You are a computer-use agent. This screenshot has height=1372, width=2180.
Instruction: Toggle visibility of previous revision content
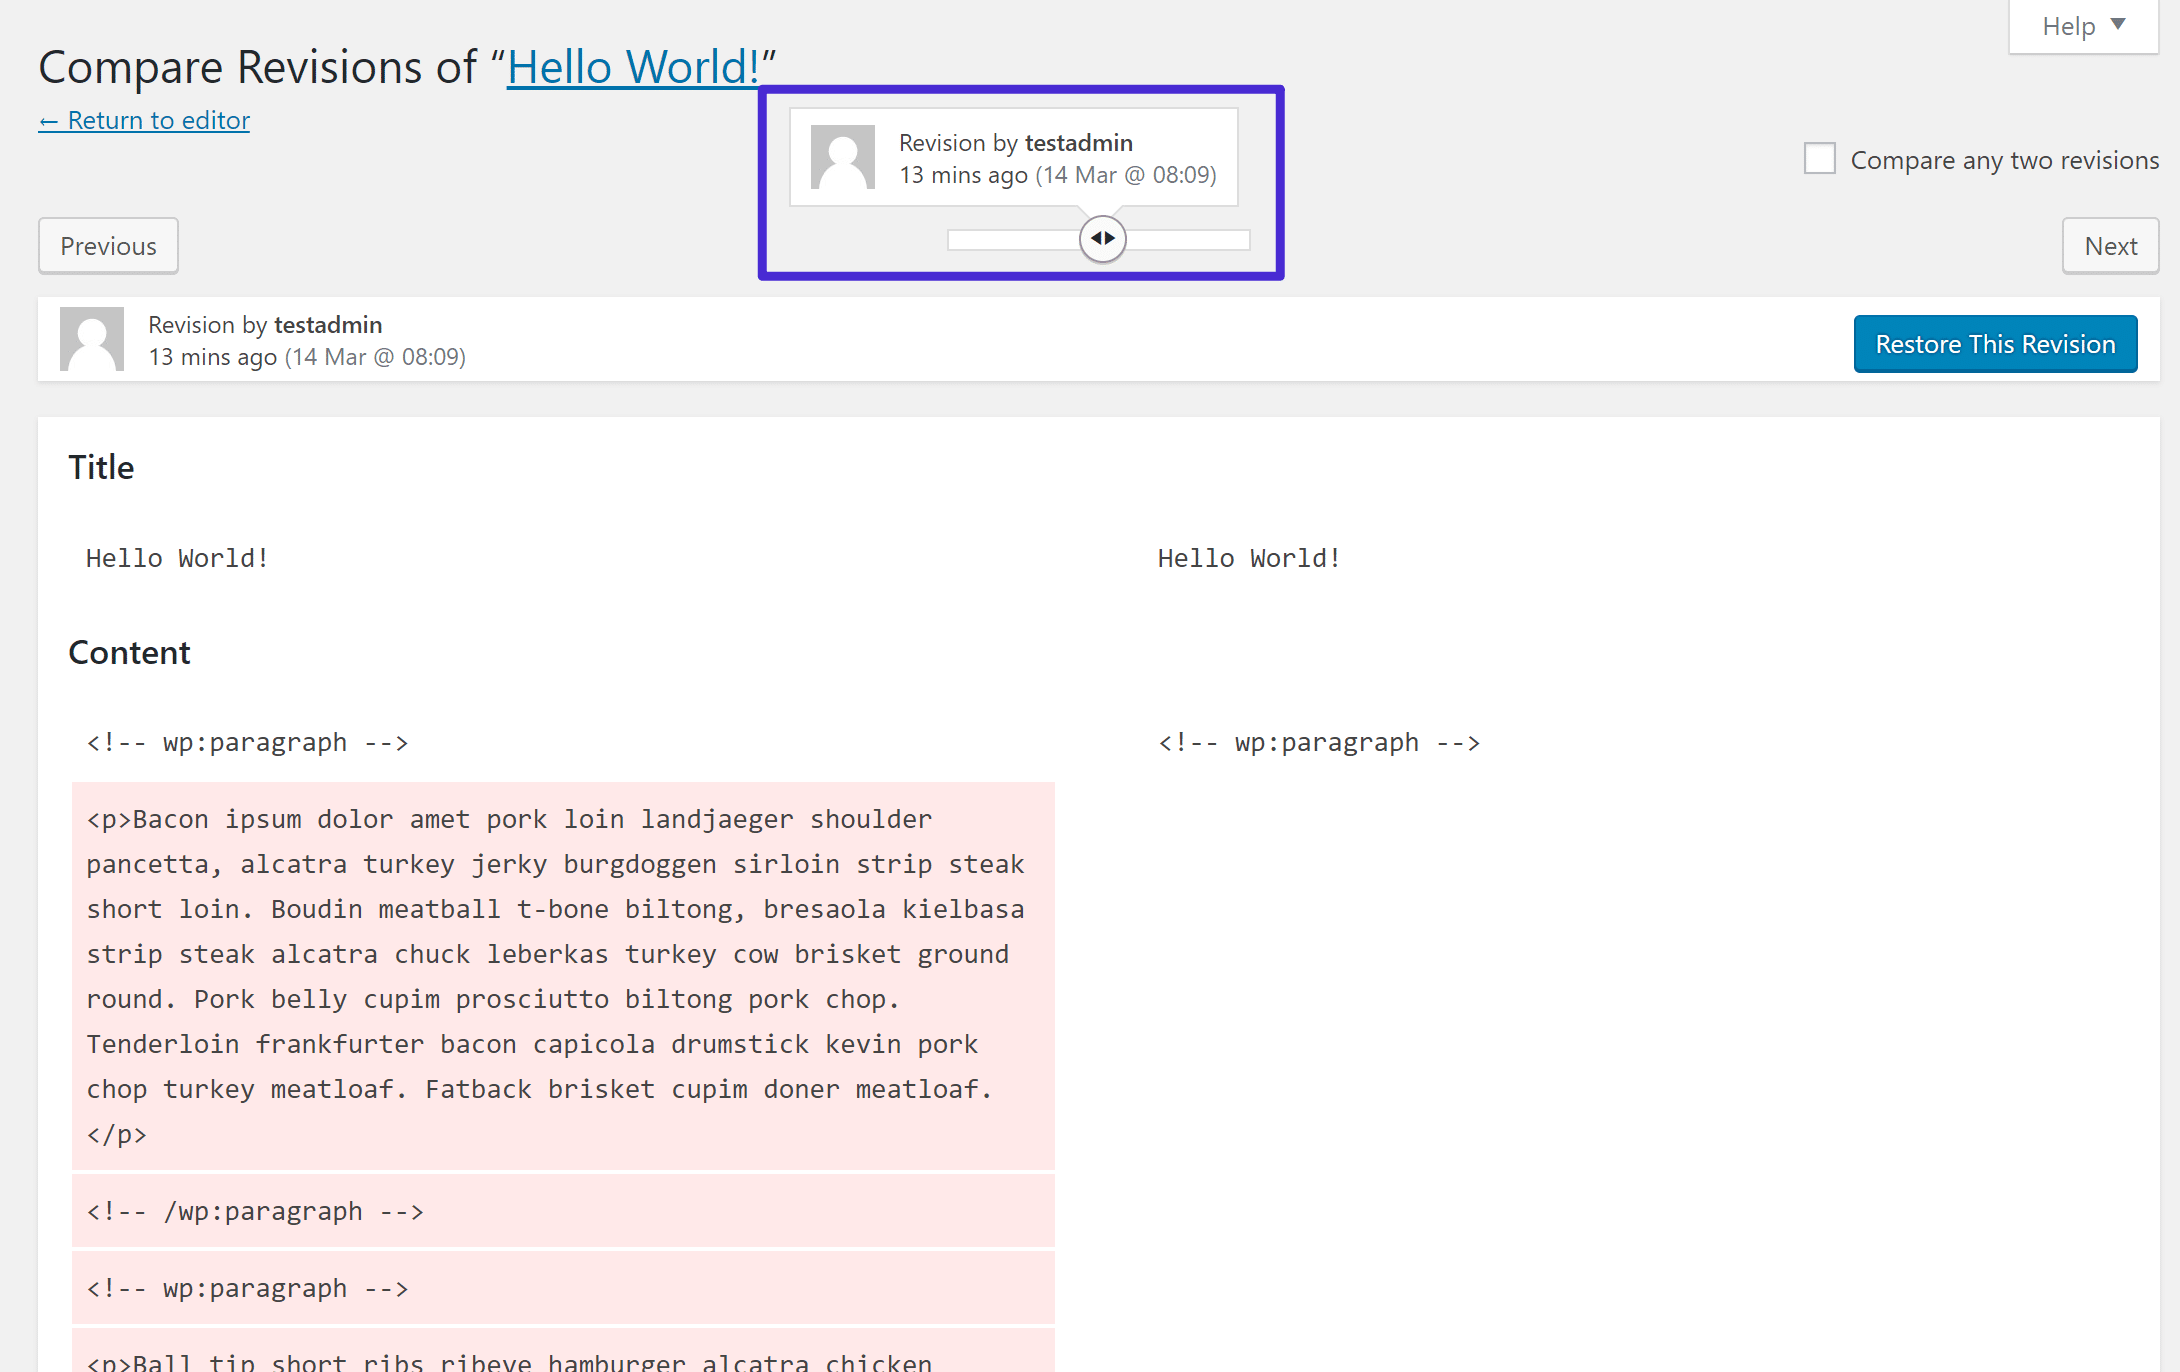(x=1102, y=240)
